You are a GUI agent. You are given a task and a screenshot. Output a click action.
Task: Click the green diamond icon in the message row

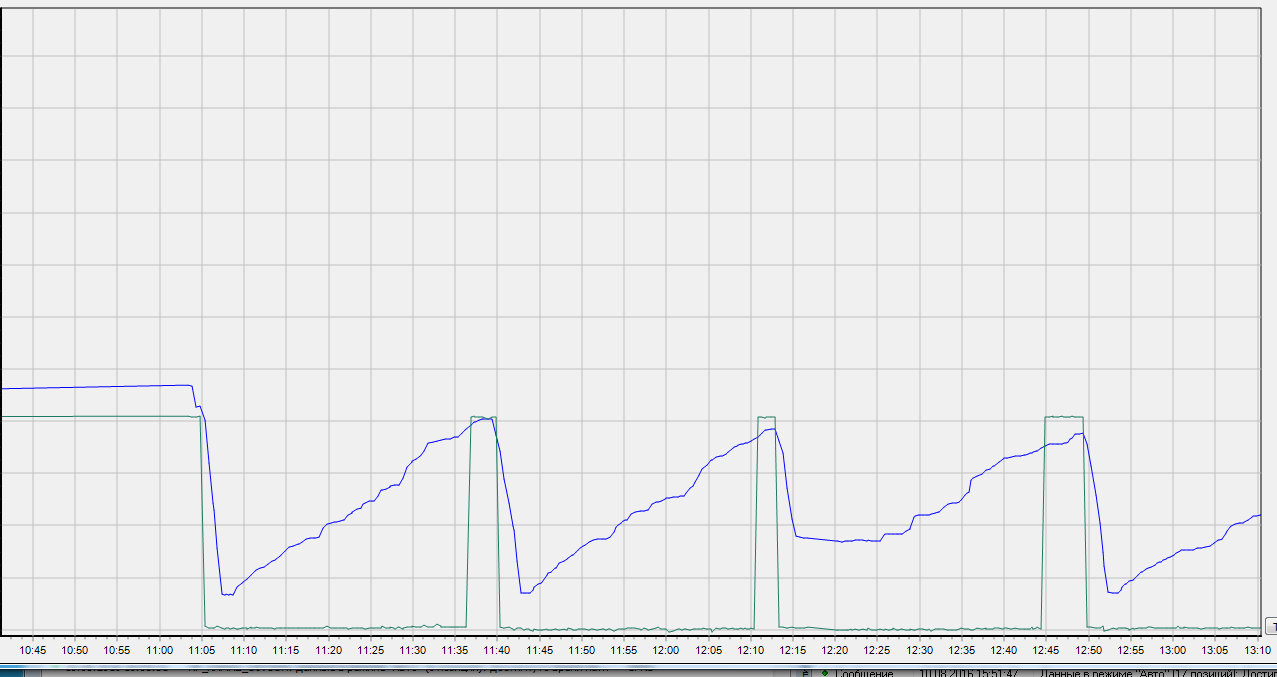[x=823, y=673]
